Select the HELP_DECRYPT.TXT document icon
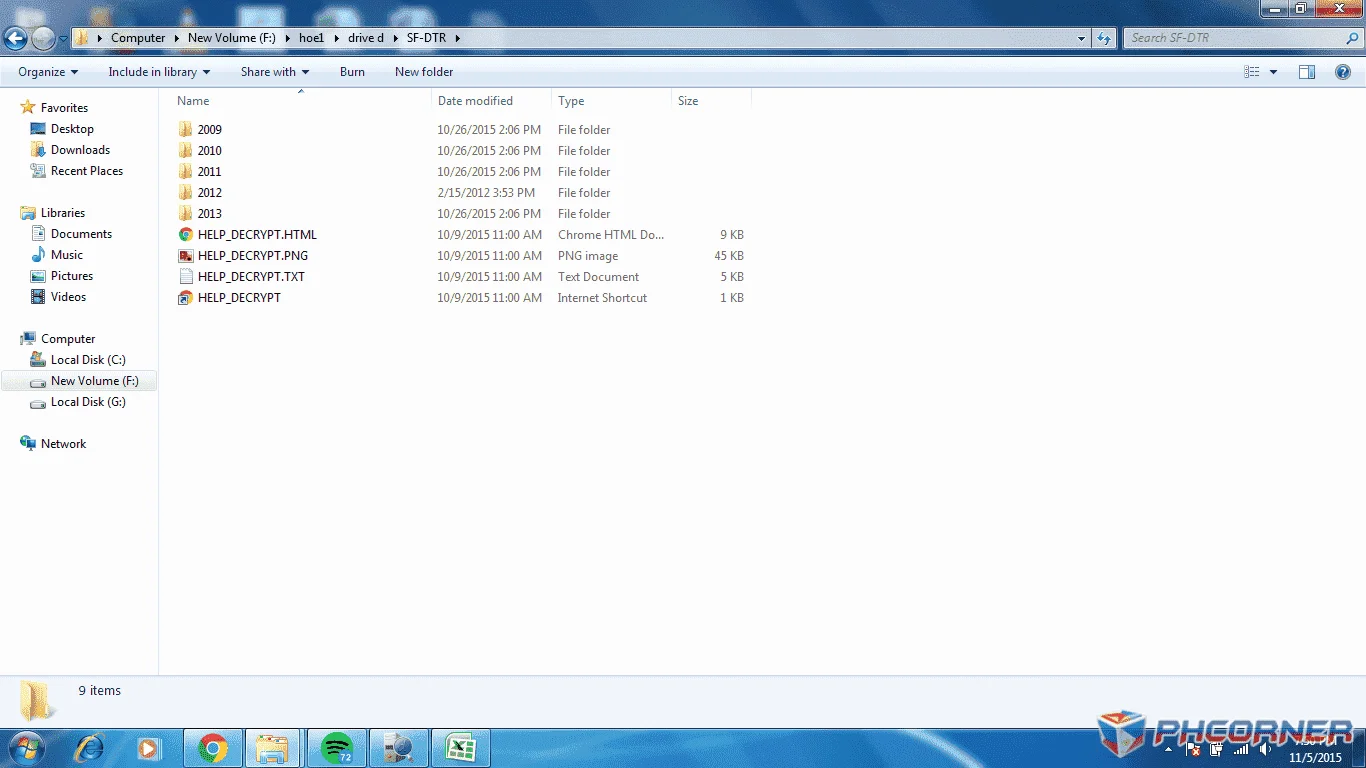The image size is (1366, 768). click(185, 277)
